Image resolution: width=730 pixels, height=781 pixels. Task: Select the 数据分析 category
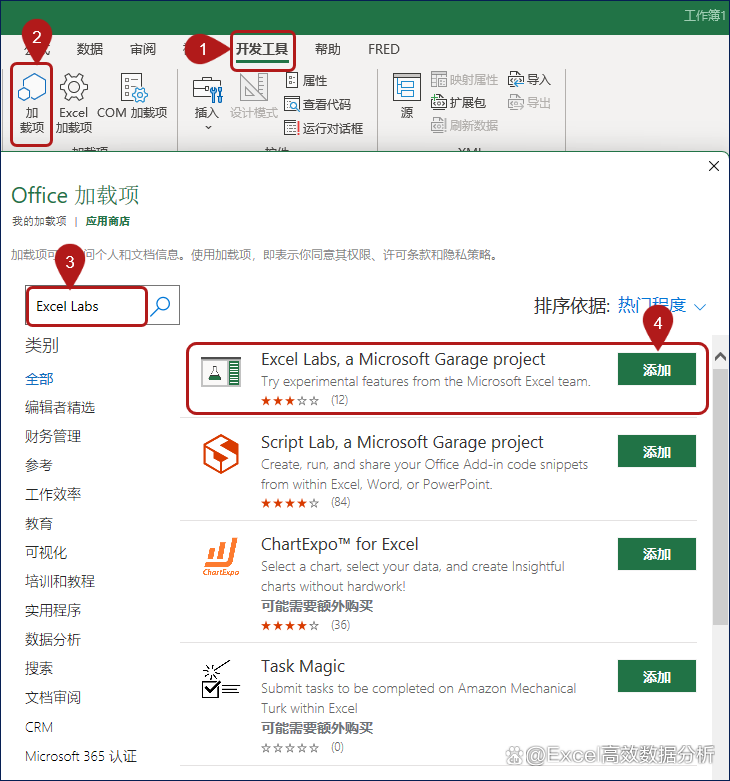point(53,639)
